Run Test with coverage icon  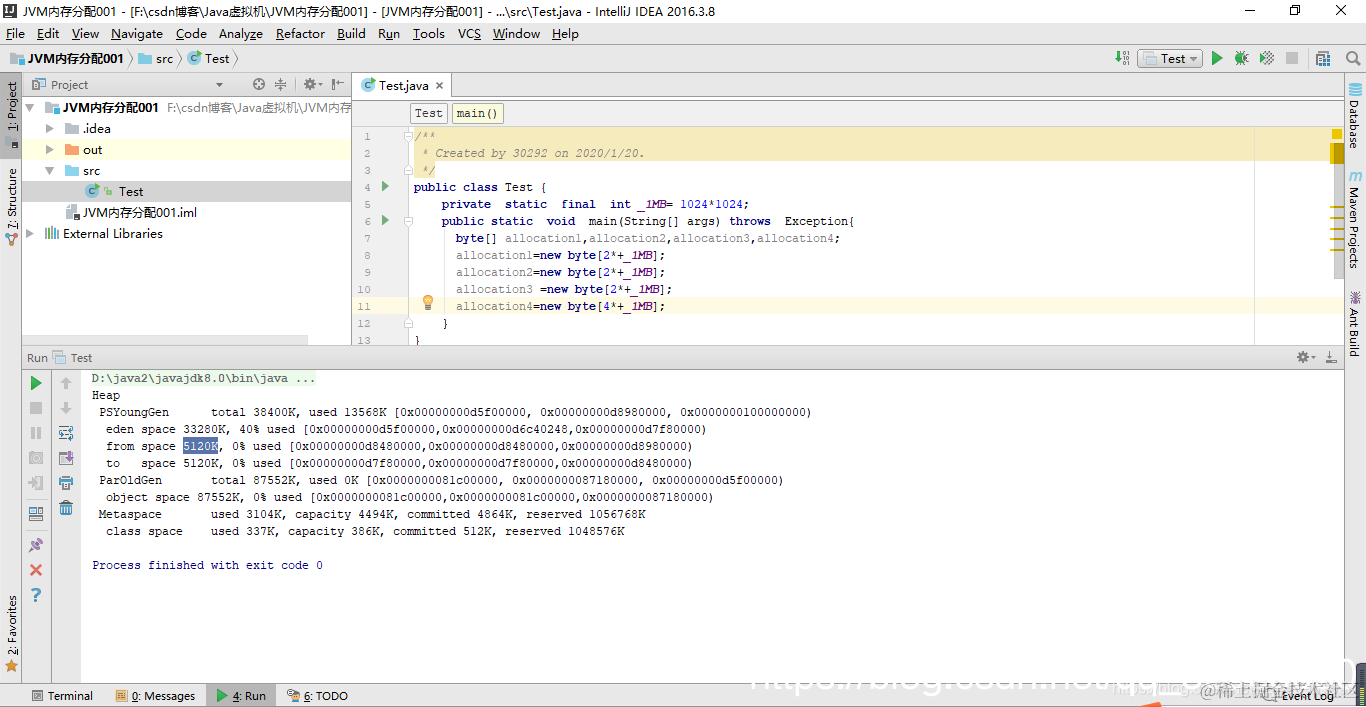point(1266,58)
